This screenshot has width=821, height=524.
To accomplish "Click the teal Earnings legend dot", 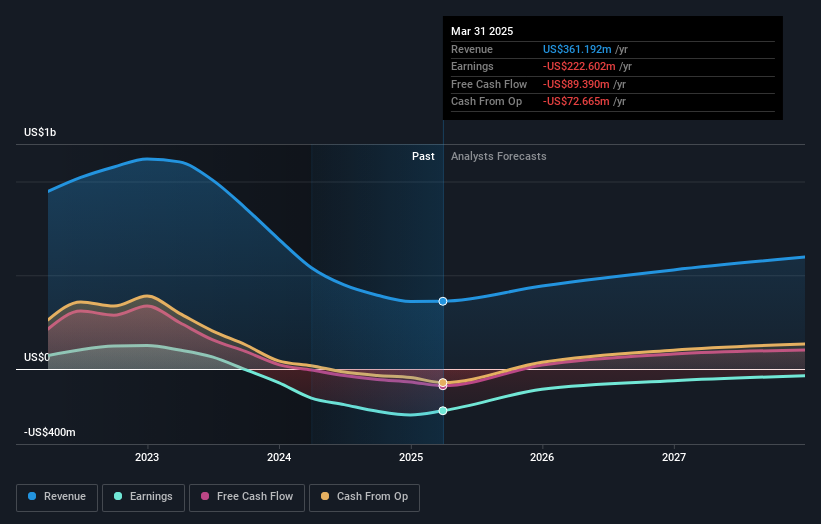I will (118, 496).
